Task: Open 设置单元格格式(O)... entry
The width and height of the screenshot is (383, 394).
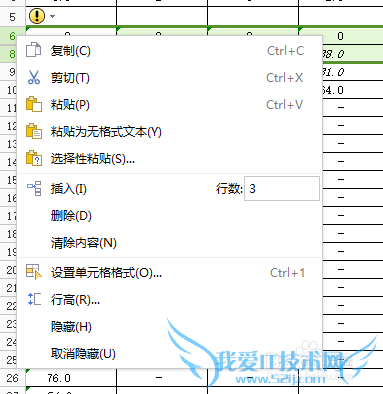Action: pyautogui.click(x=170, y=273)
